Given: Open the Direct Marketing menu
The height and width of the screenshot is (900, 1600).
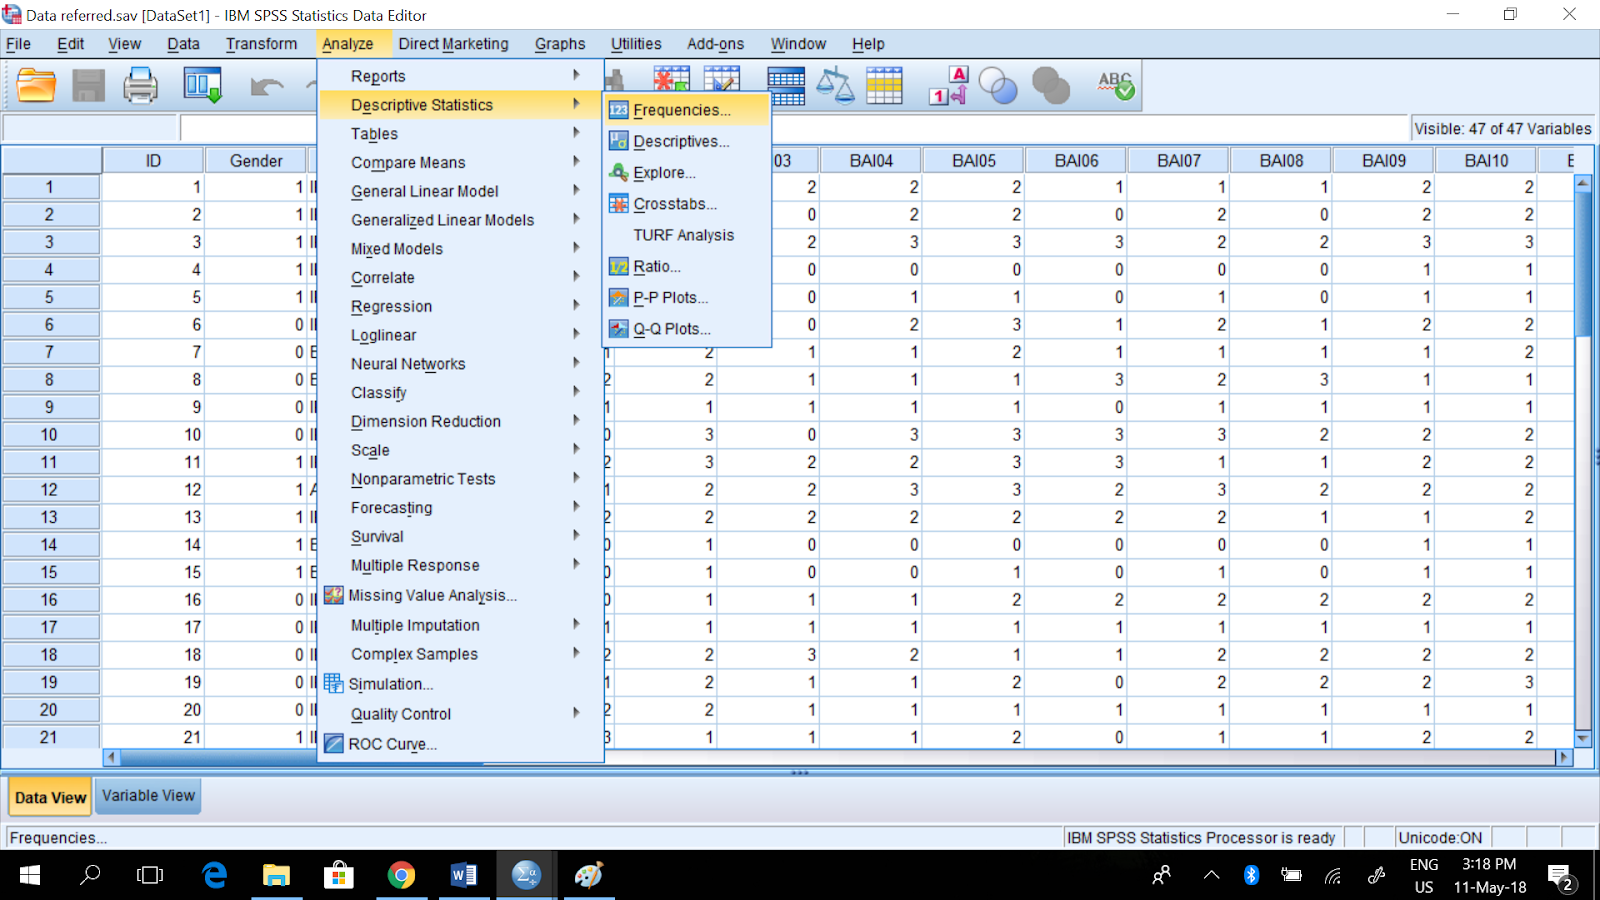Looking at the screenshot, I should point(453,44).
